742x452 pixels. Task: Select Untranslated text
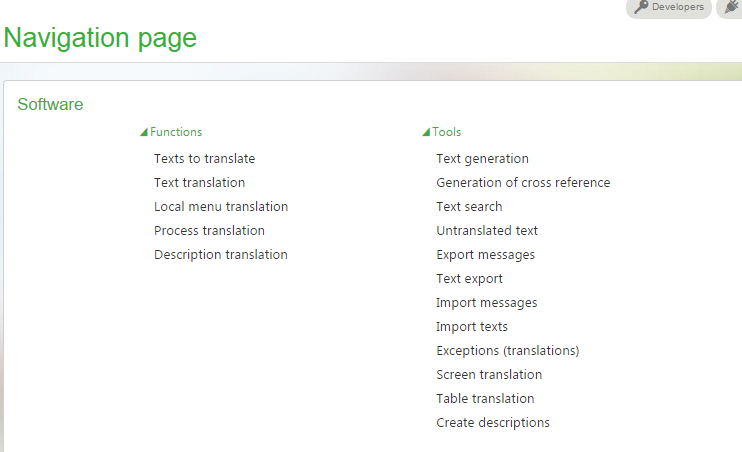(487, 230)
